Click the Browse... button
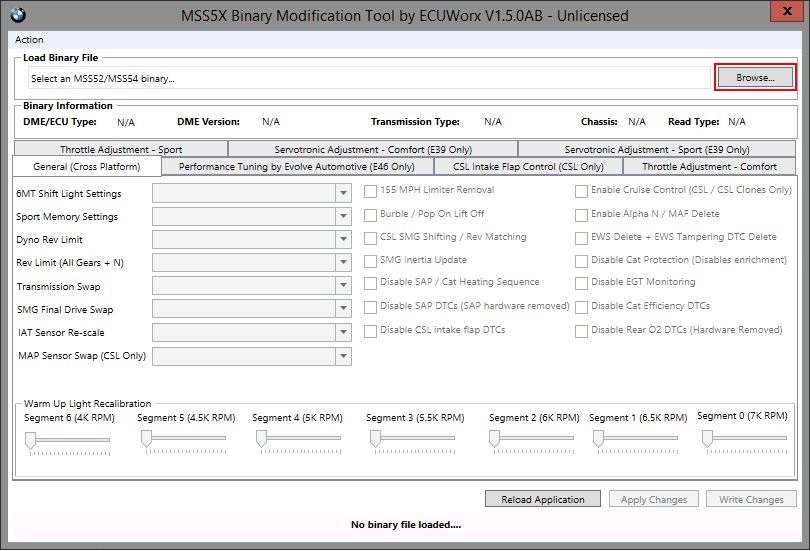 (755, 78)
